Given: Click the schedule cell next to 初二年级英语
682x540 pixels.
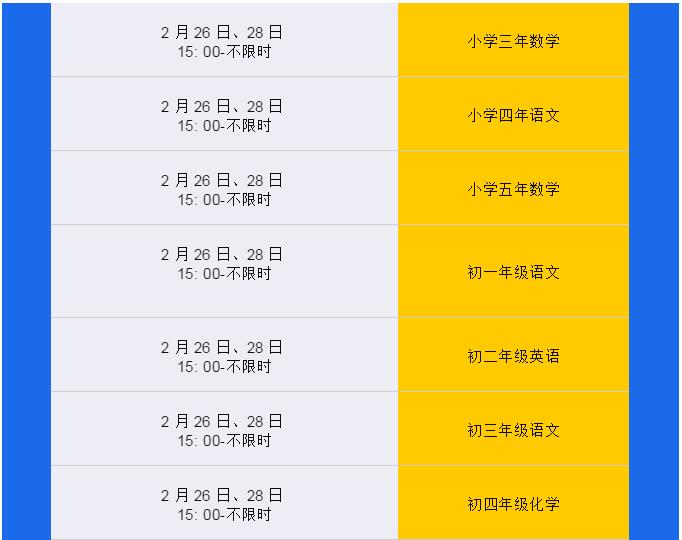Looking at the screenshot, I should [224, 356].
